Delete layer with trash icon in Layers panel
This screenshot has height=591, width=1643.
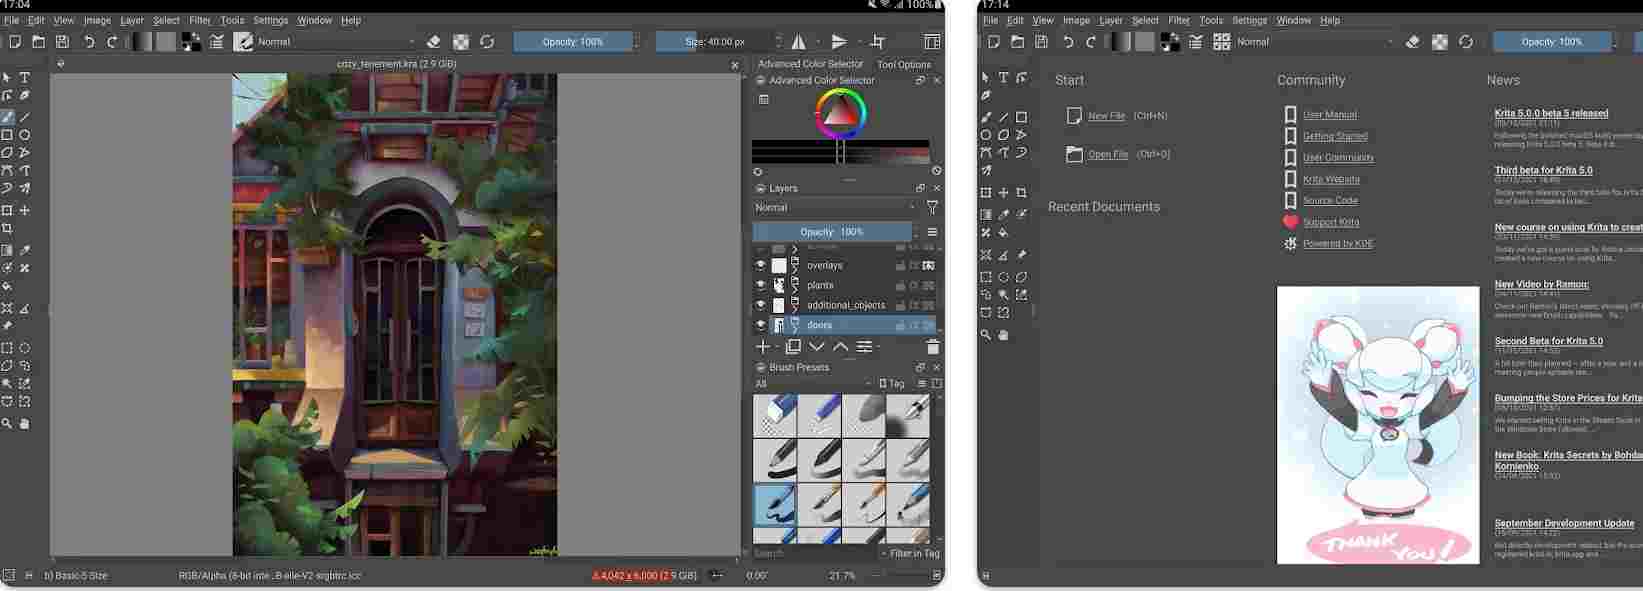click(933, 347)
